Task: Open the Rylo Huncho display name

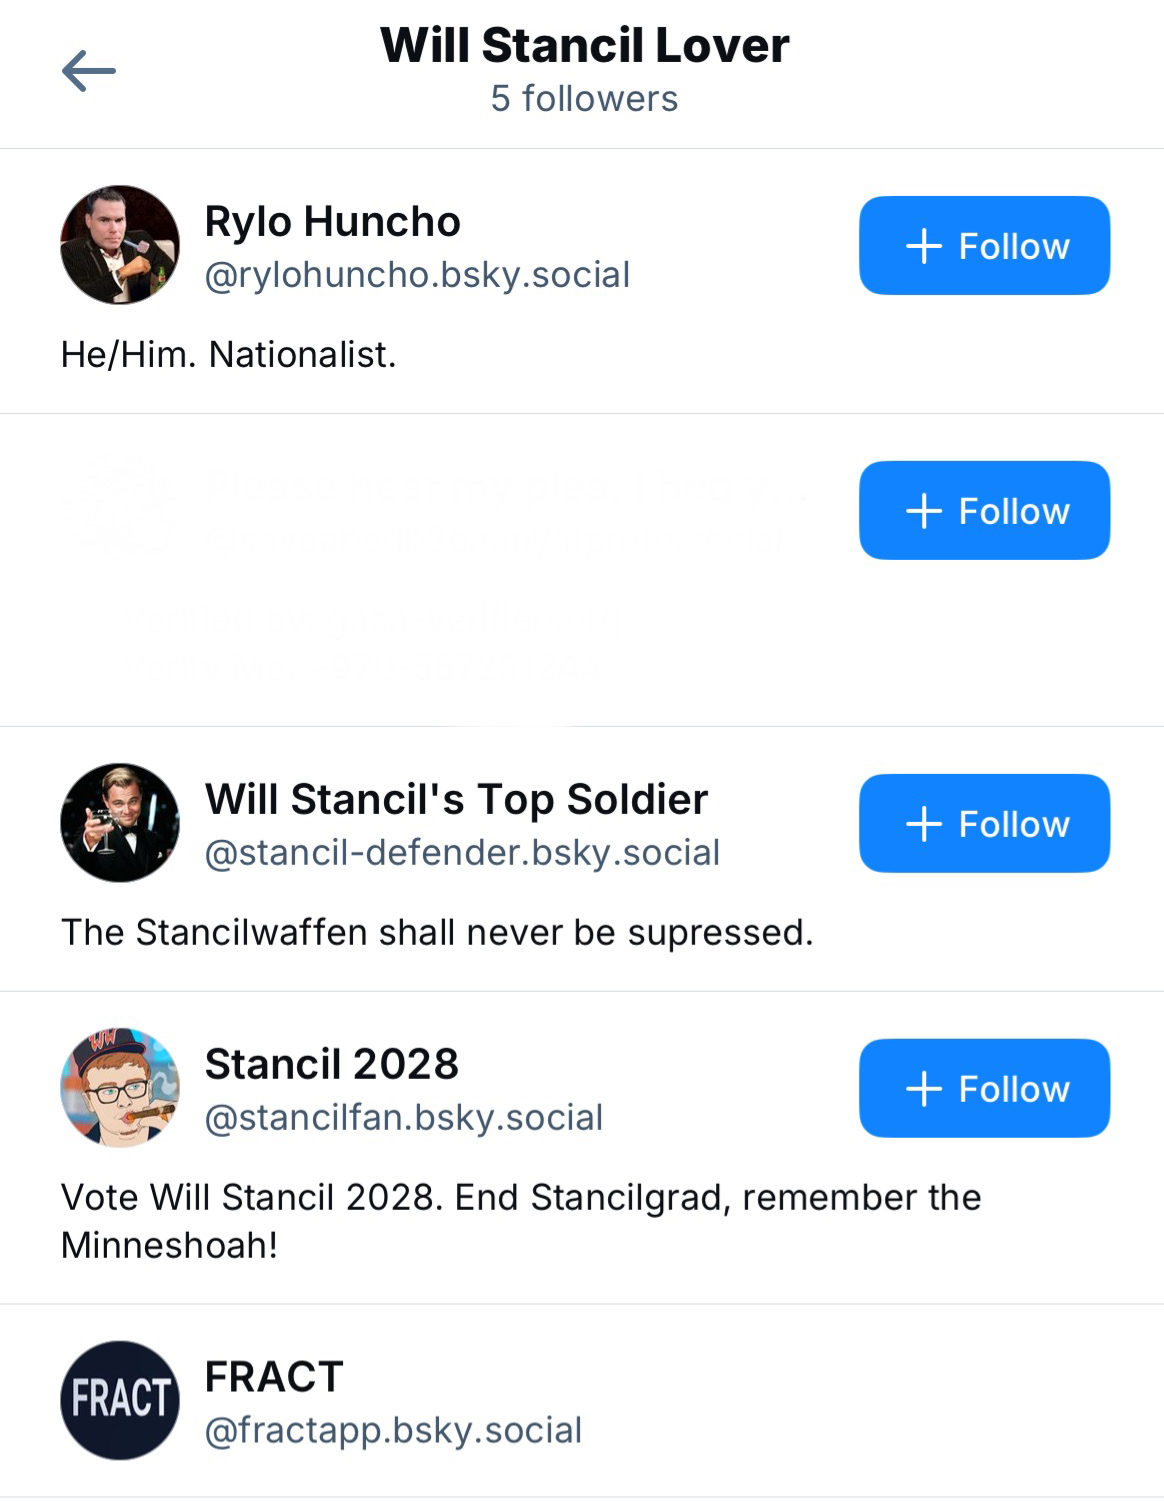Action: pos(332,222)
